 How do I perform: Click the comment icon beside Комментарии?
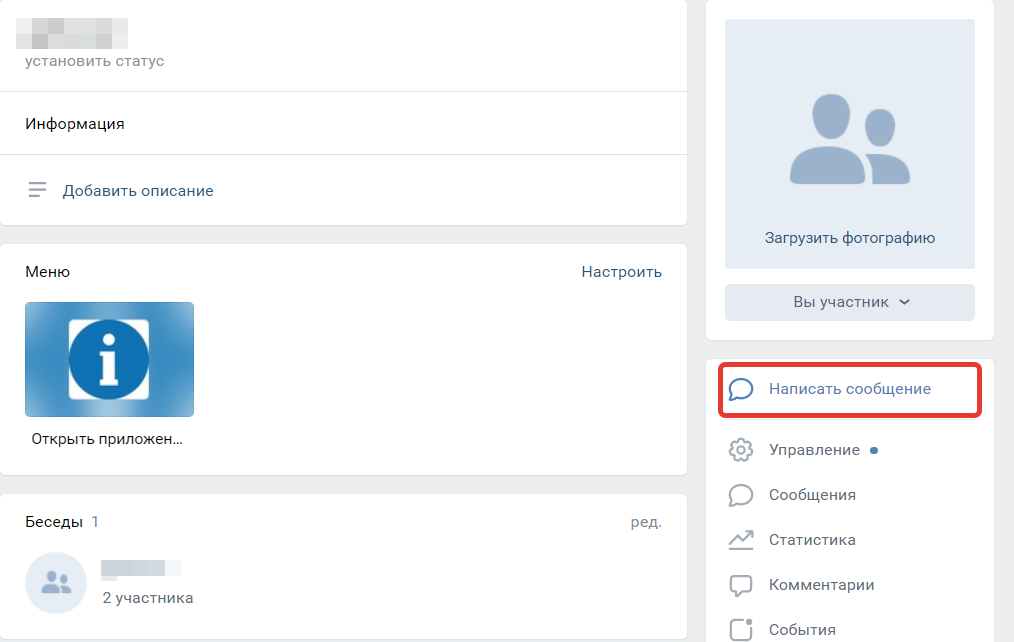pos(741,585)
